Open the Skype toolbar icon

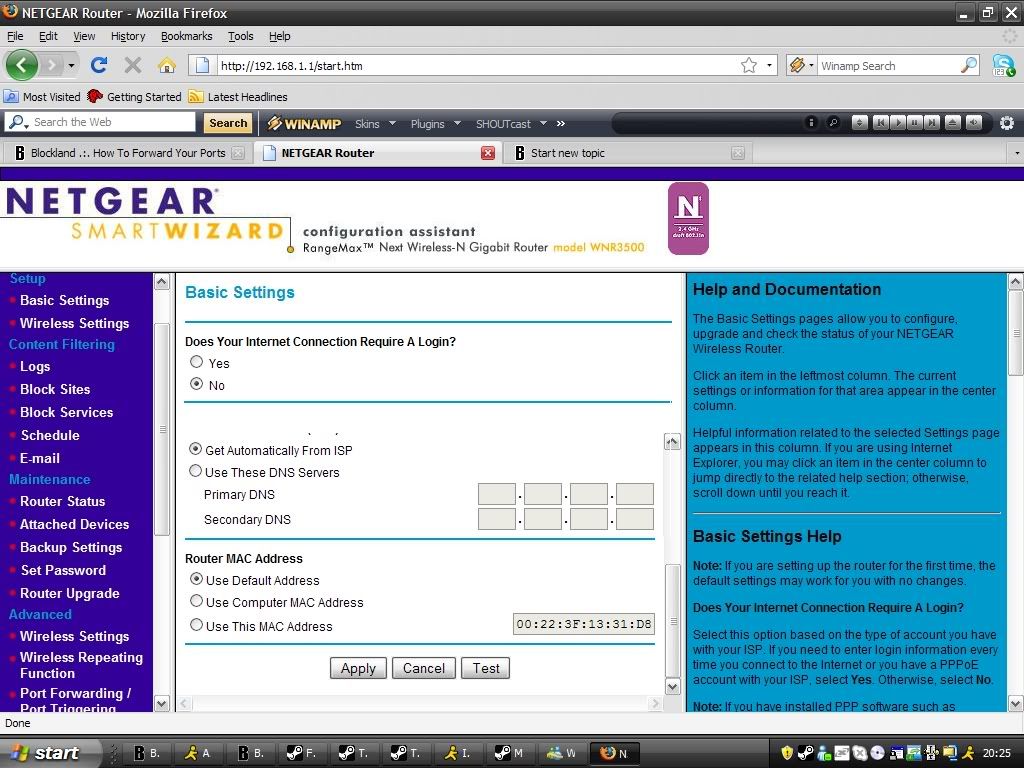1004,65
